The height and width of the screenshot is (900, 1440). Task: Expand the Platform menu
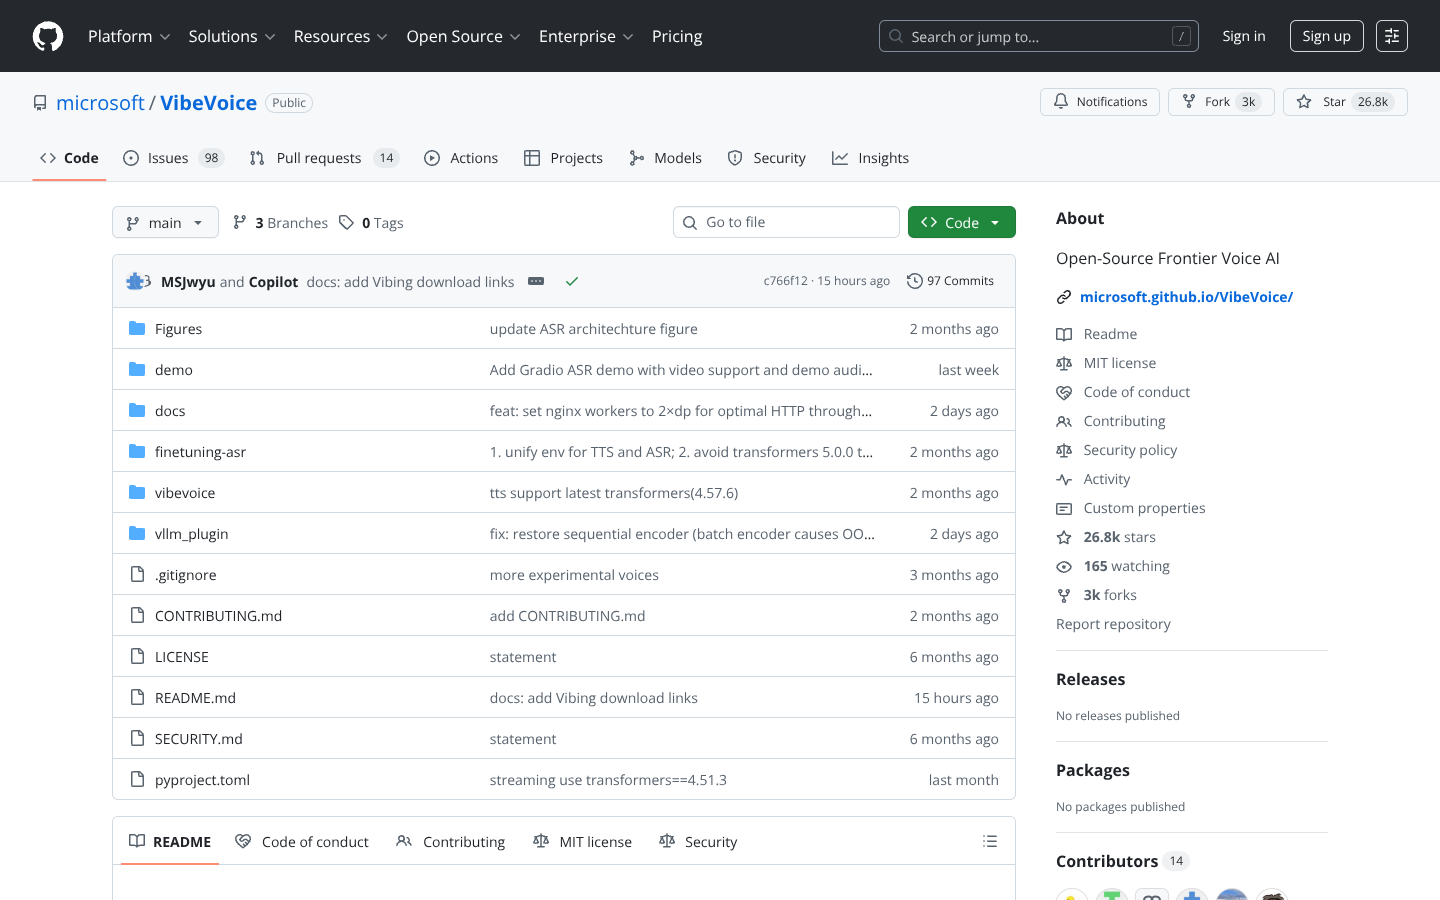pyautogui.click(x=129, y=36)
